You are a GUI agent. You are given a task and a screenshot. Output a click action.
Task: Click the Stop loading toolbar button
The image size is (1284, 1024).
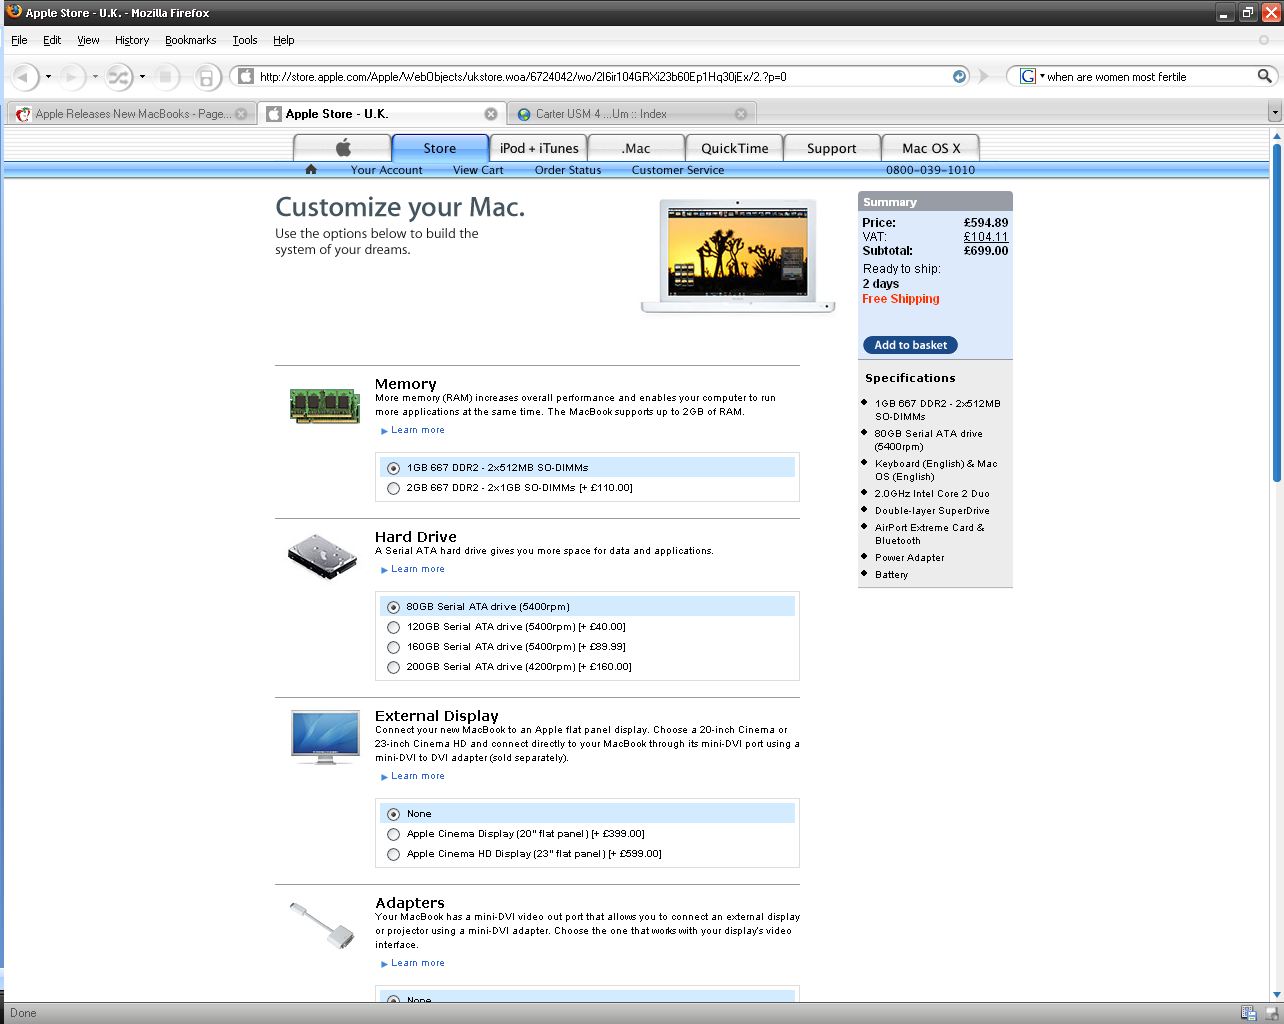tap(166, 76)
